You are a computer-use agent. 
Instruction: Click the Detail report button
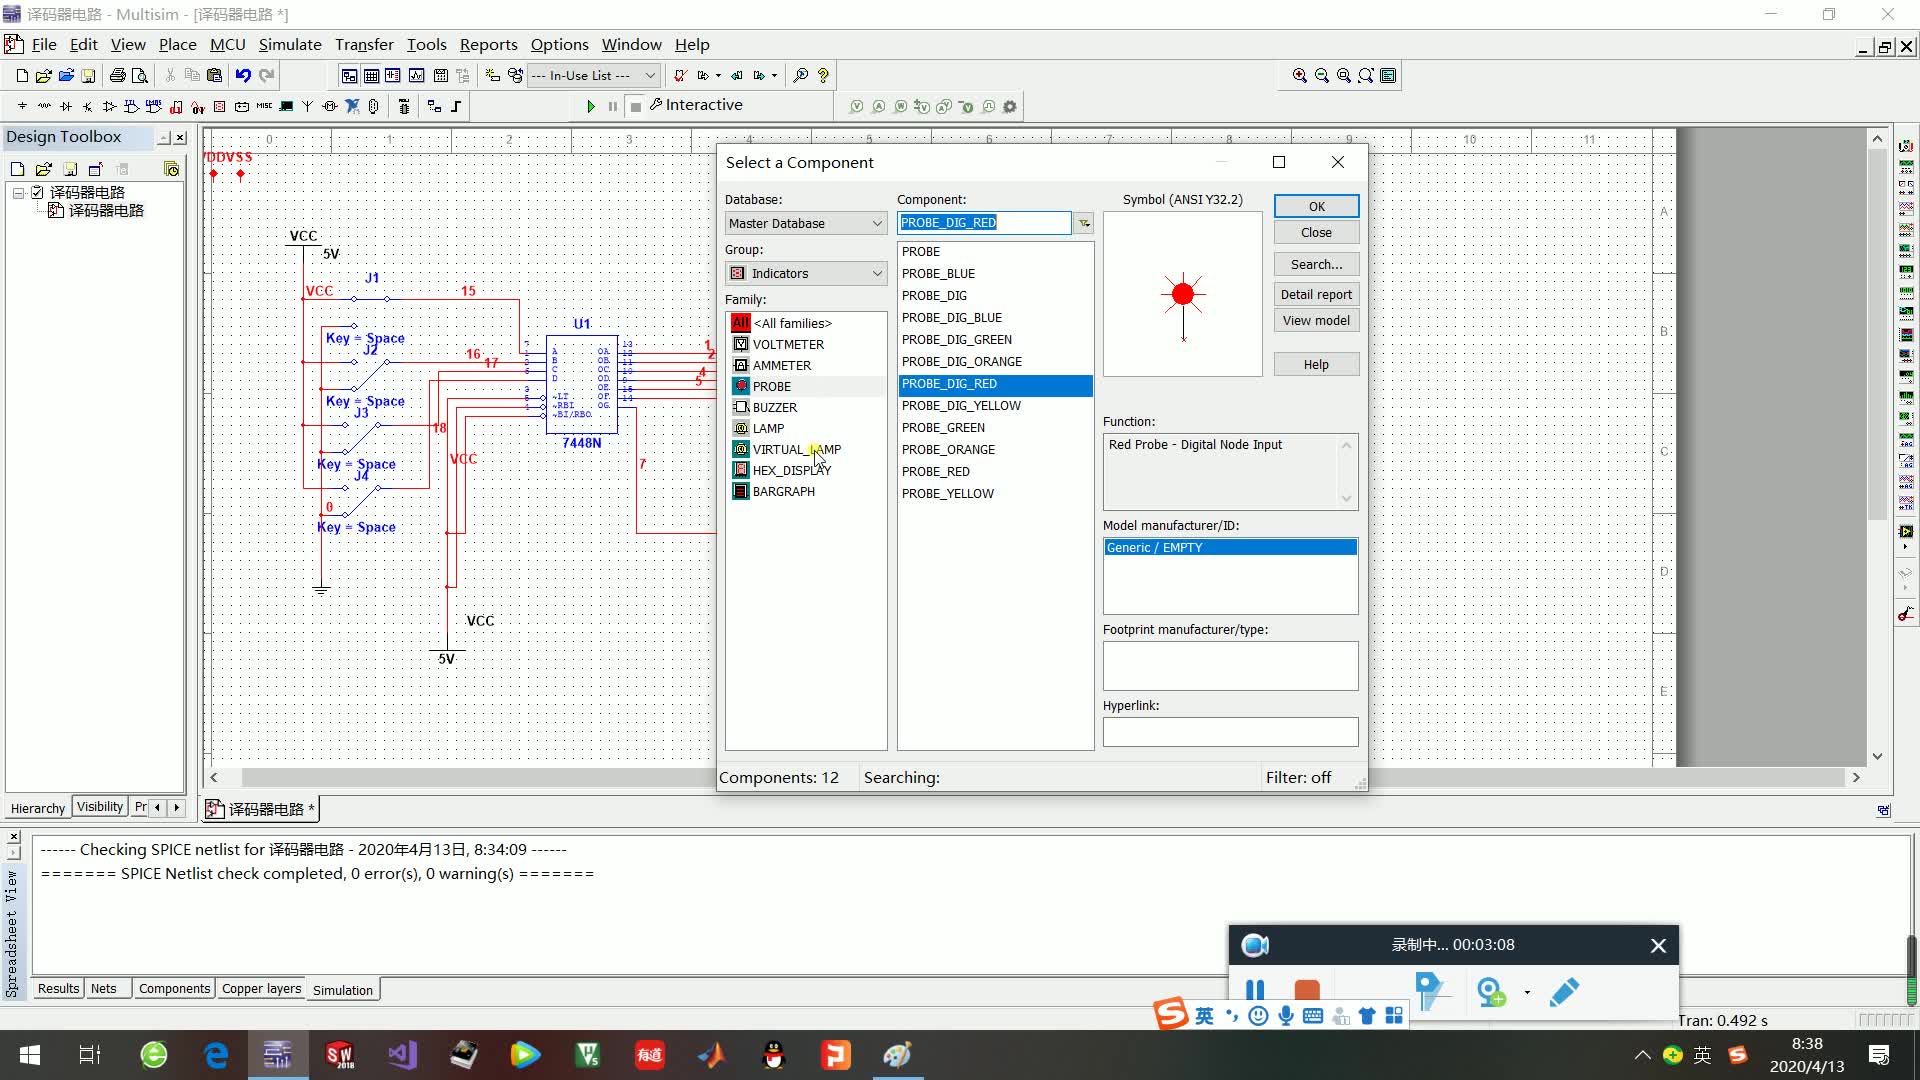[1315, 294]
